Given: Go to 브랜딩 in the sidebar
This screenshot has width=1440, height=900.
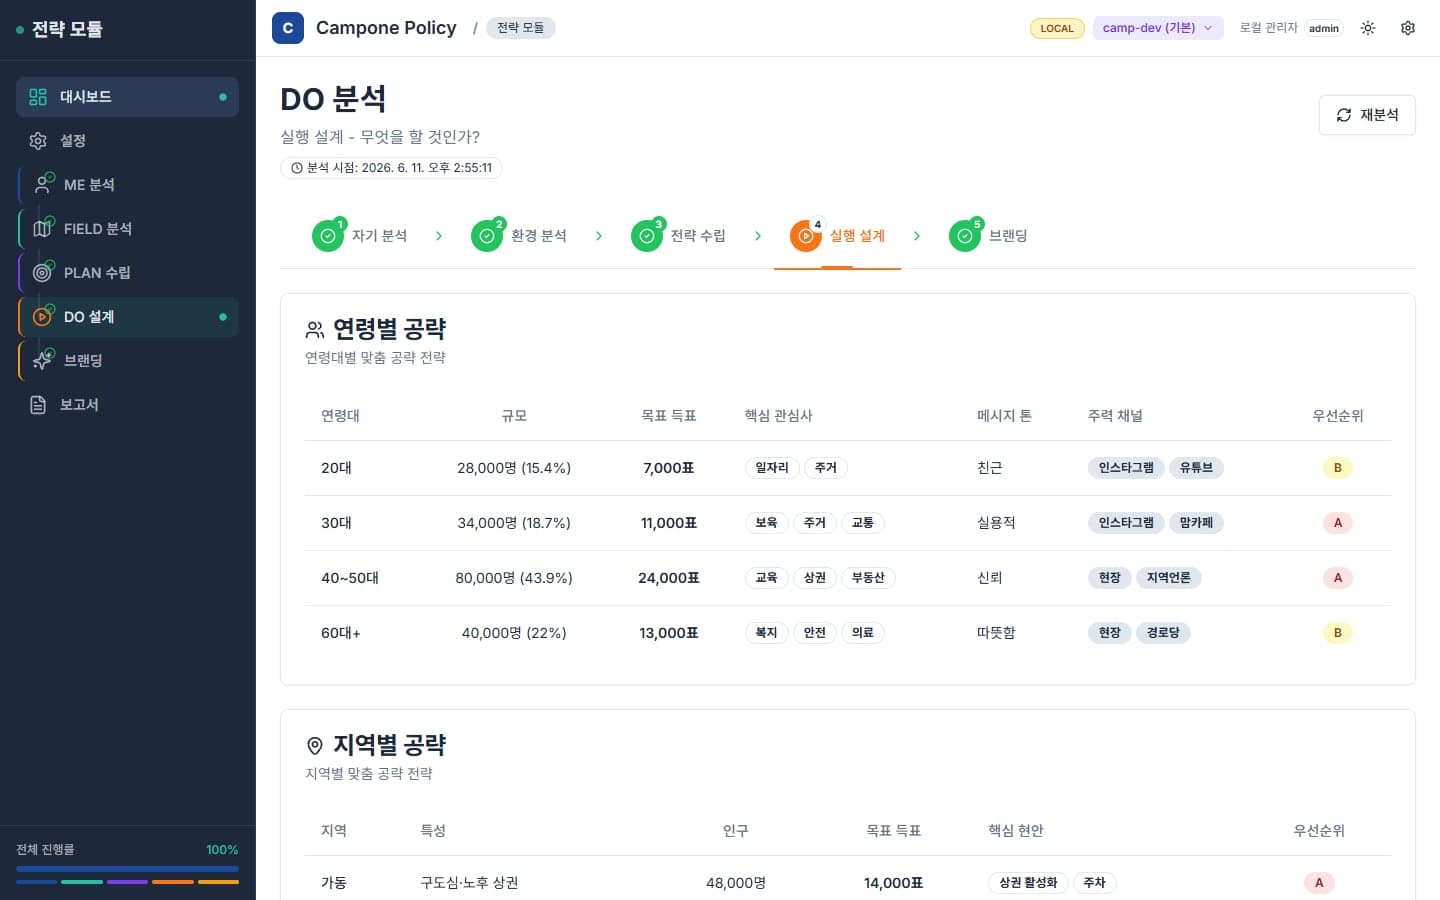Looking at the screenshot, I should (128, 361).
